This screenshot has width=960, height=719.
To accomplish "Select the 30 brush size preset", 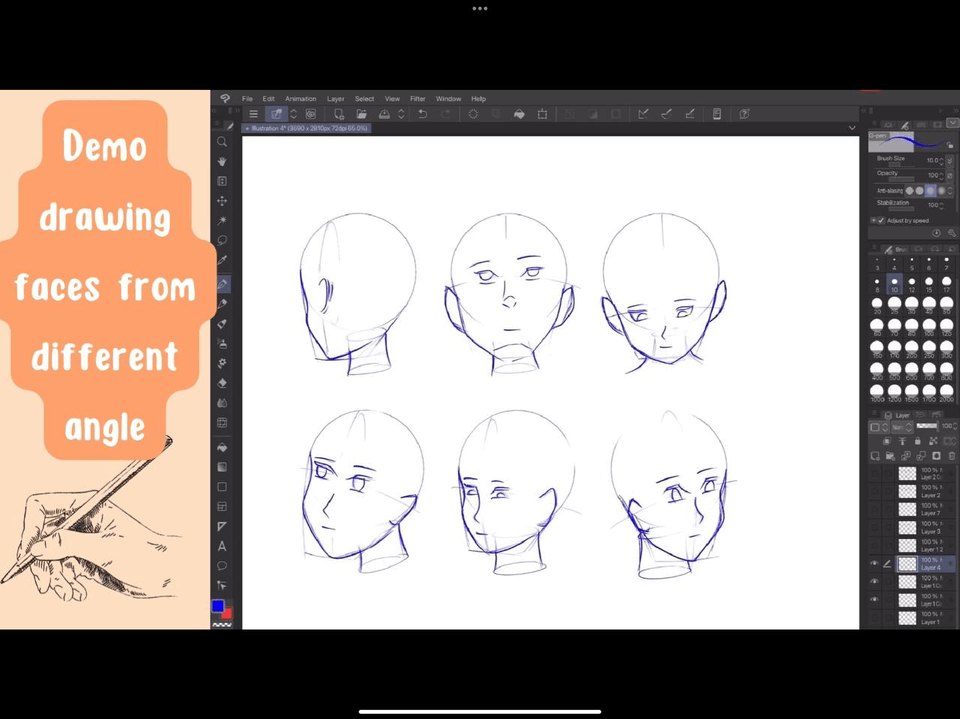I will pos(911,303).
